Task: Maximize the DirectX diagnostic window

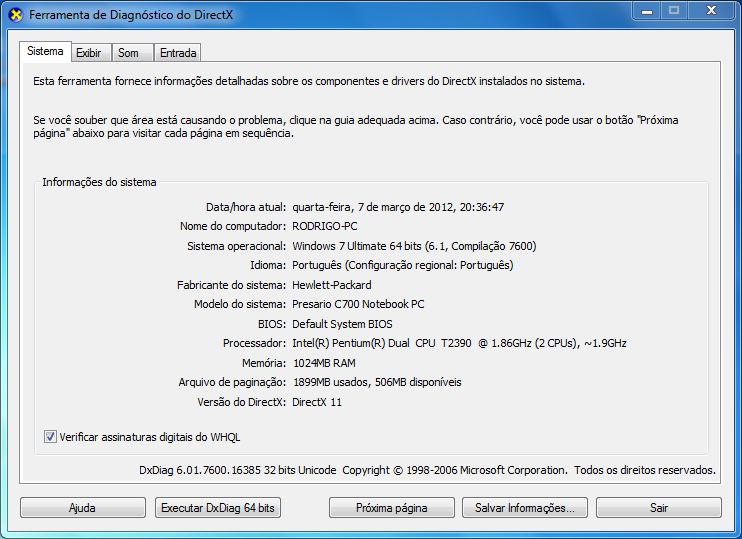Action: click(673, 11)
